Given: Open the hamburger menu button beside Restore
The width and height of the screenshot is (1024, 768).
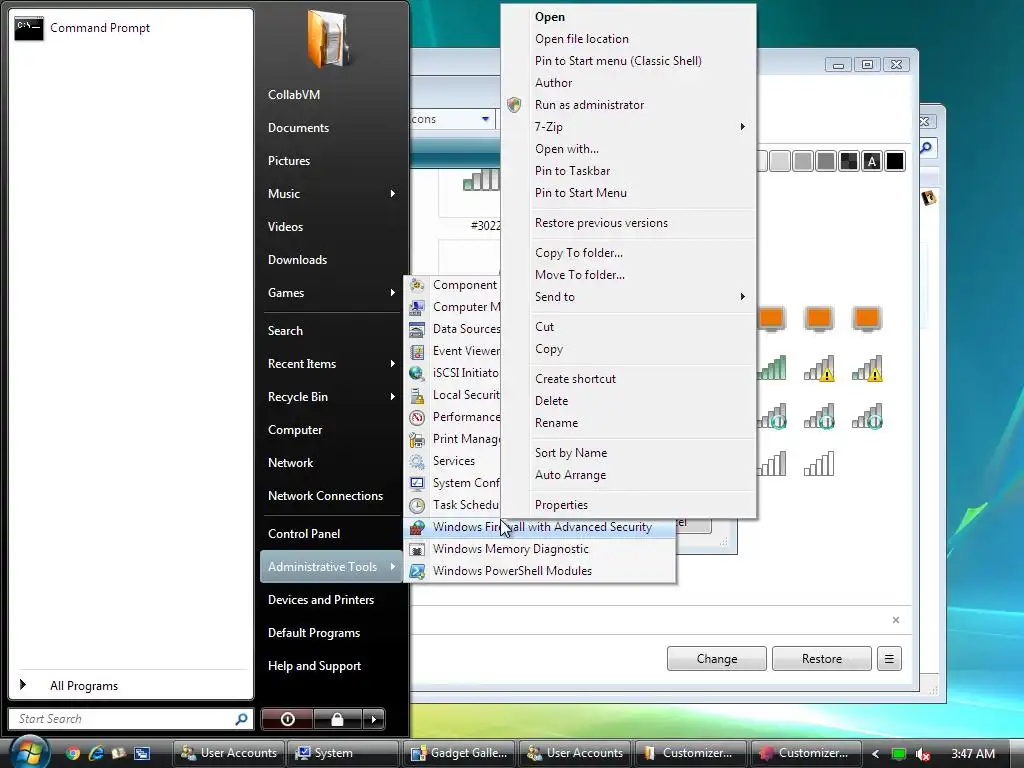Looking at the screenshot, I should [x=889, y=659].
